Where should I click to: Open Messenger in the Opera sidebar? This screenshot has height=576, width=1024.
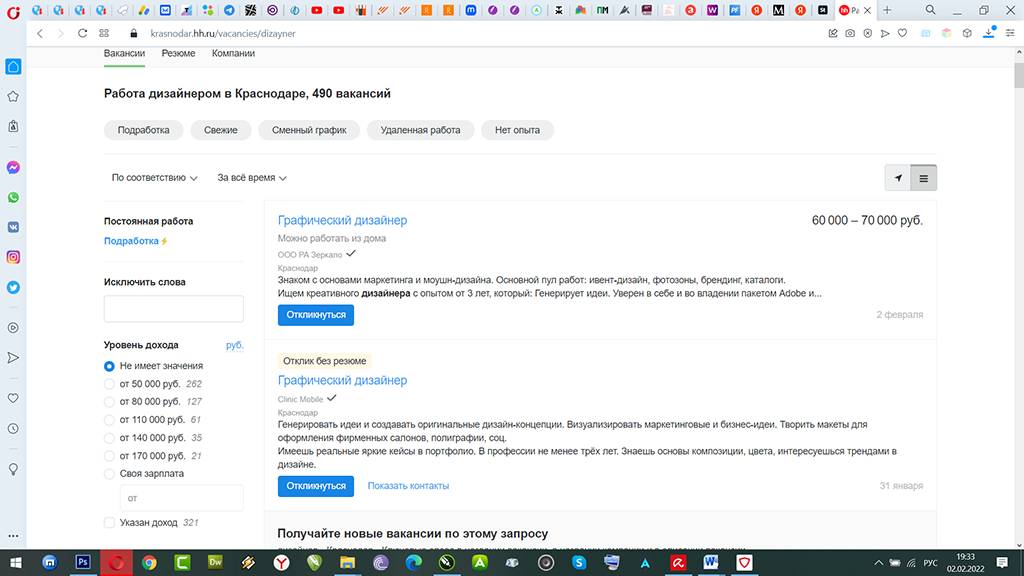pos(14,167)
